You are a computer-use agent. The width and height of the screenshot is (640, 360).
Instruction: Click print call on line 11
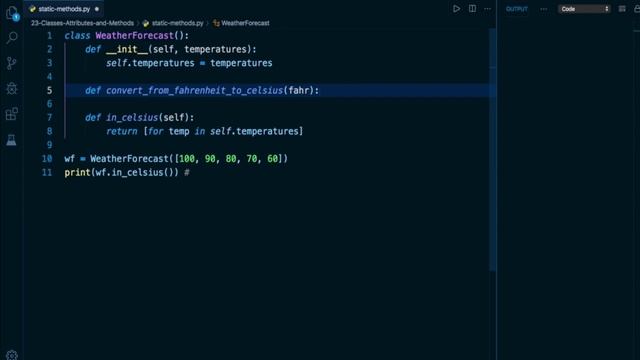point(77,172)
